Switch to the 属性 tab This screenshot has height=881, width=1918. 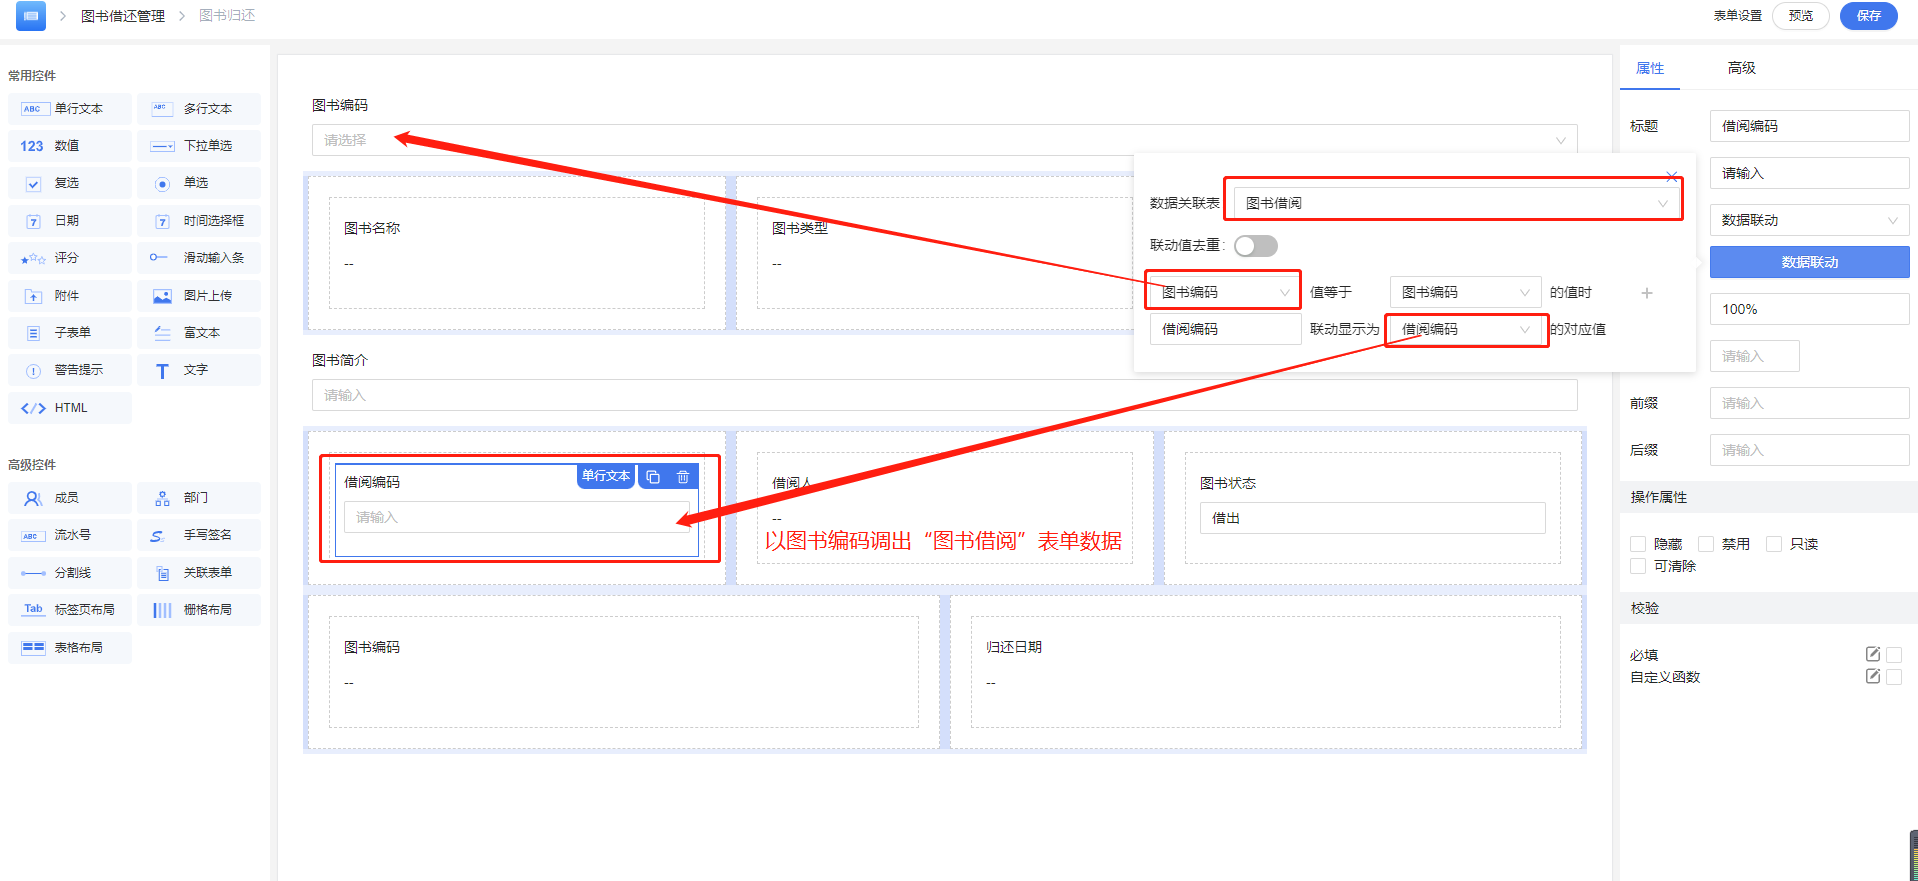tap(1650, 68)
